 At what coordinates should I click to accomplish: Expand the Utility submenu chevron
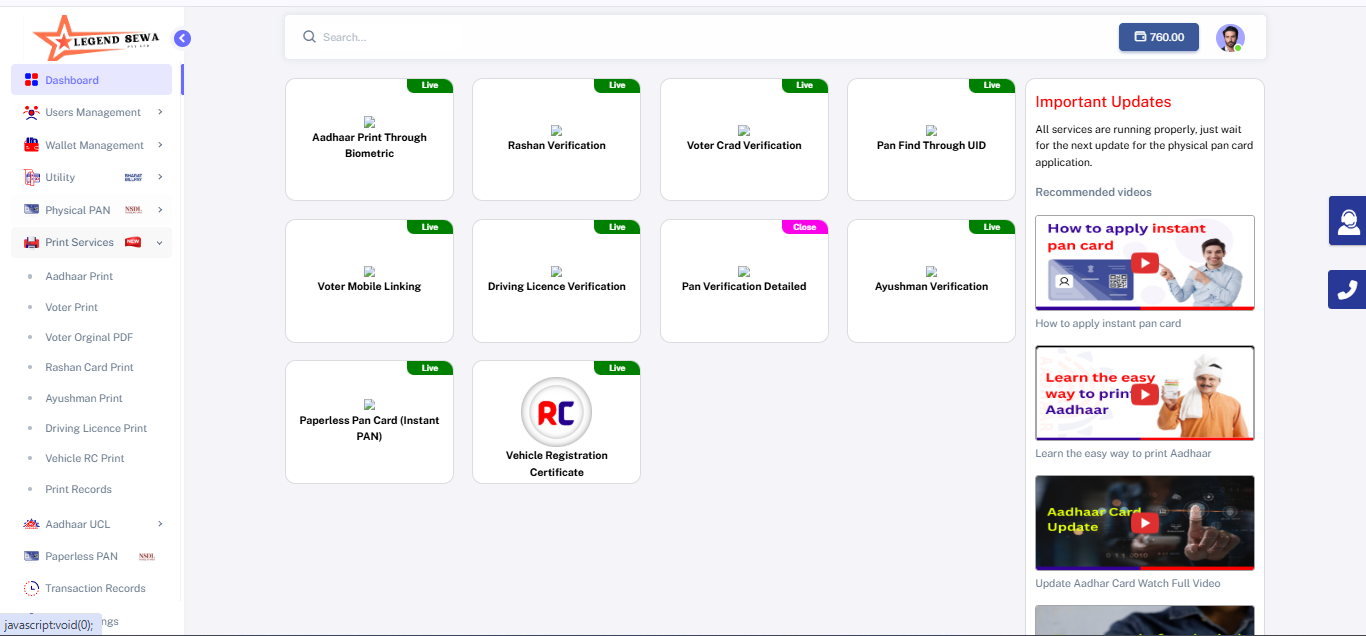coord(160,177)
